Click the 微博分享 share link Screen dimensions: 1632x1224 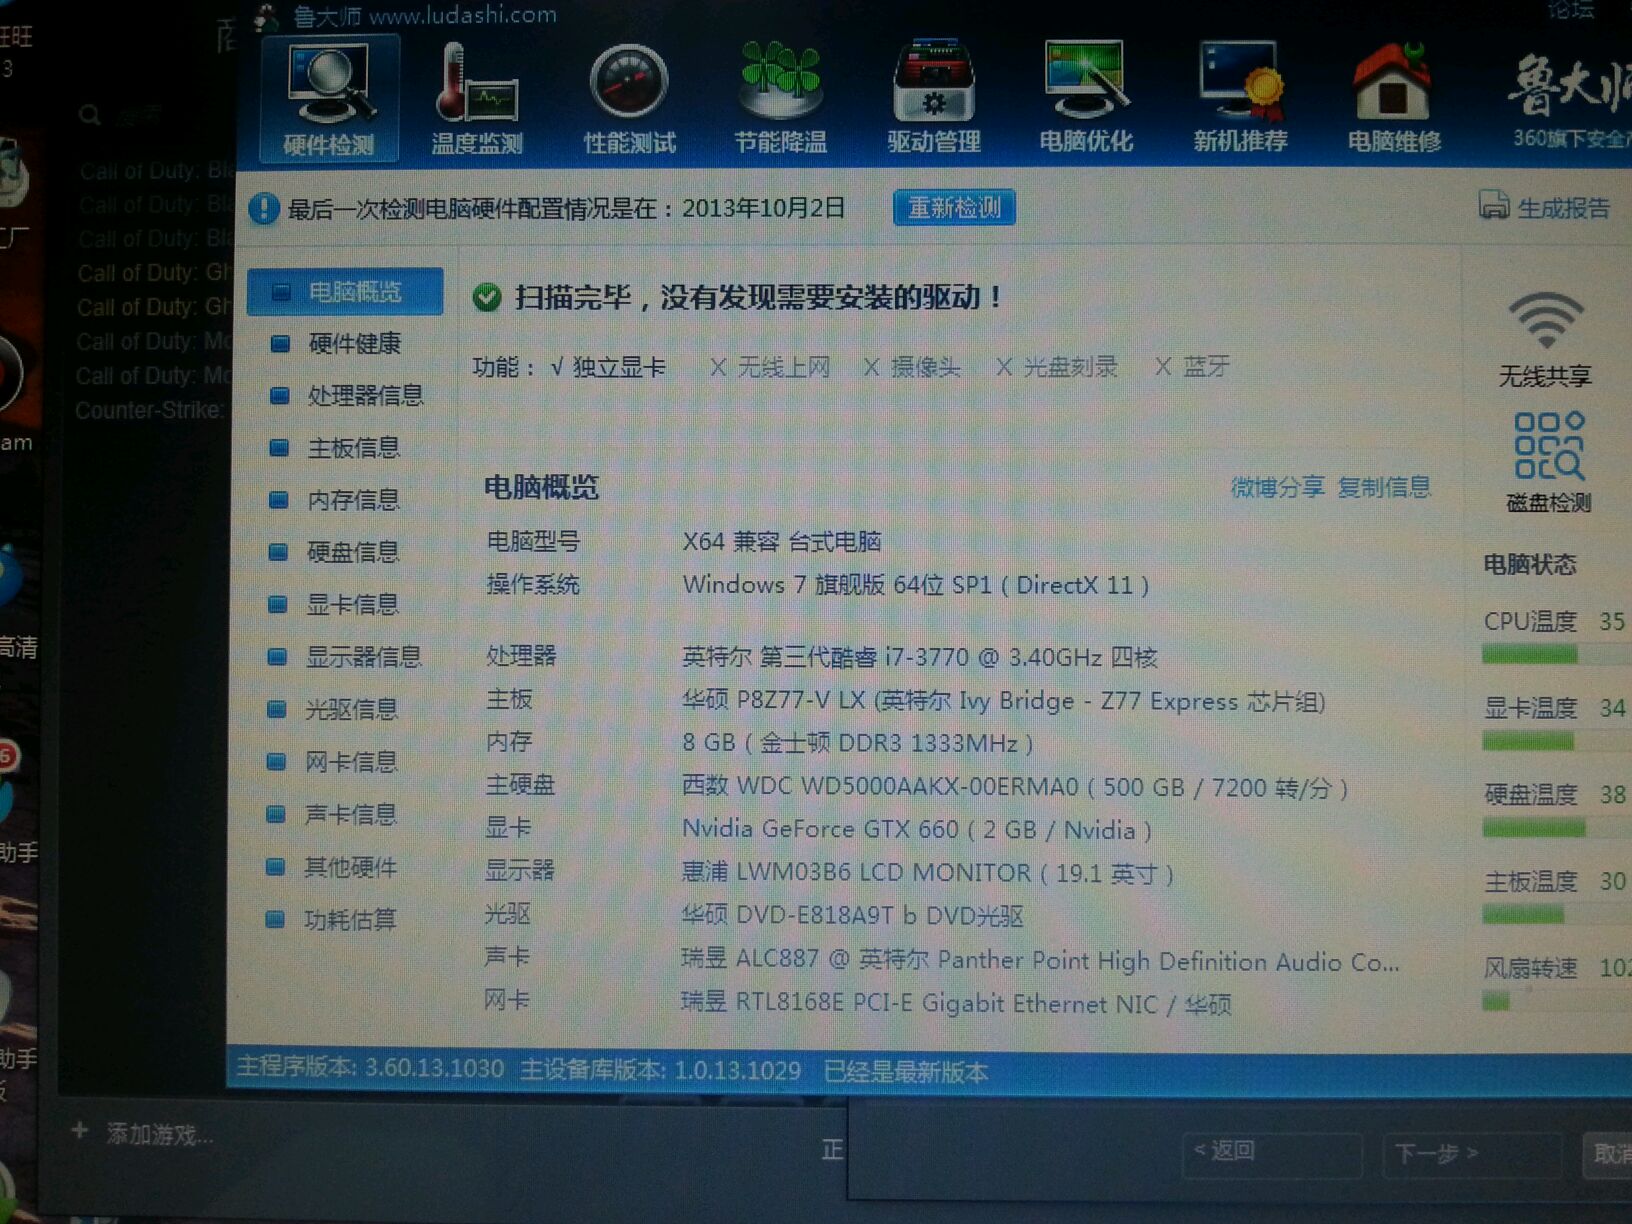point(1277,487)
